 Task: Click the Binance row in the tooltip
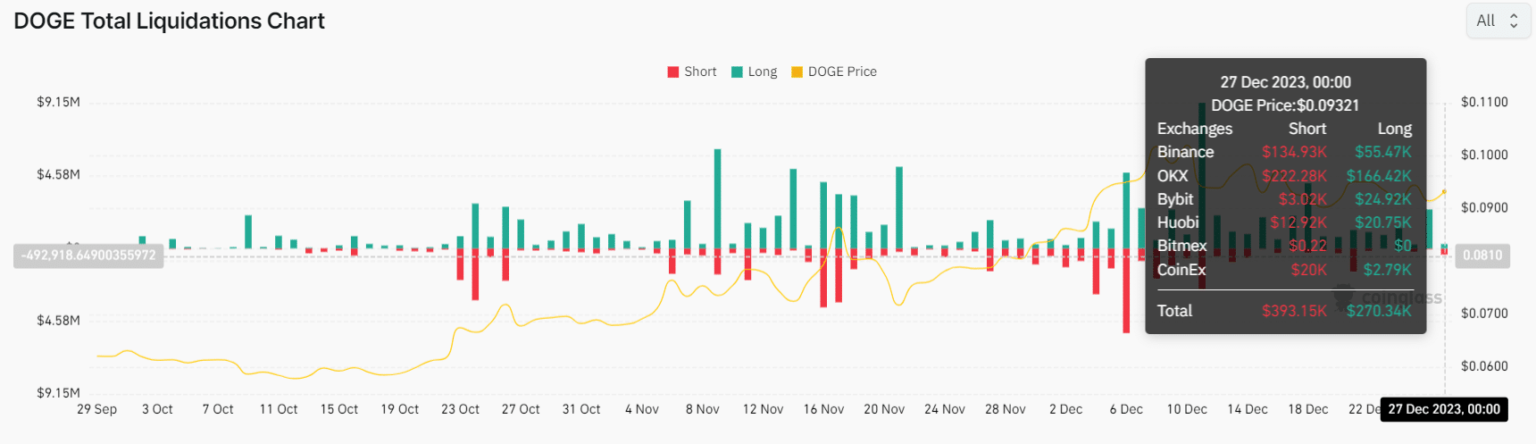coord(1284,152)
